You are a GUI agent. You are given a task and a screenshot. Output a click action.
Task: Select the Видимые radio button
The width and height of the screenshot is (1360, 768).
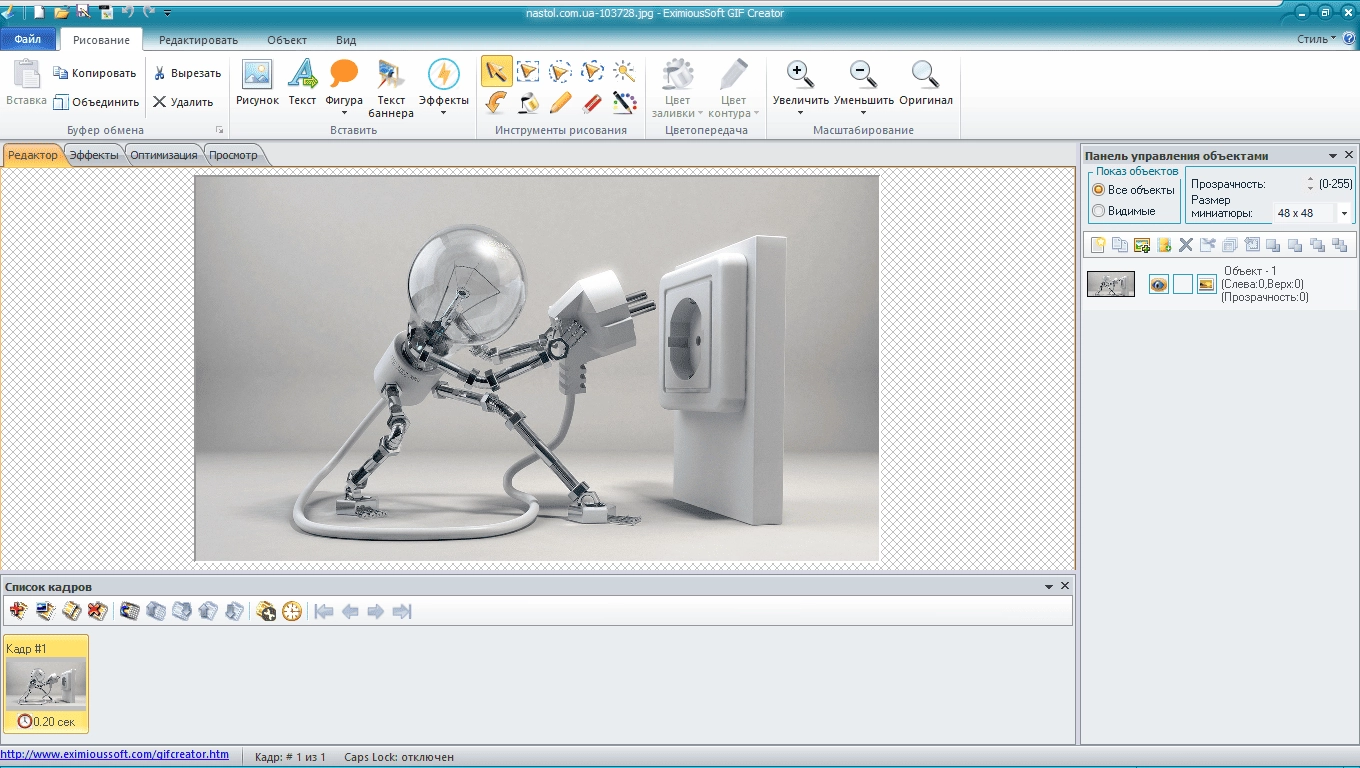point(1098,211)
